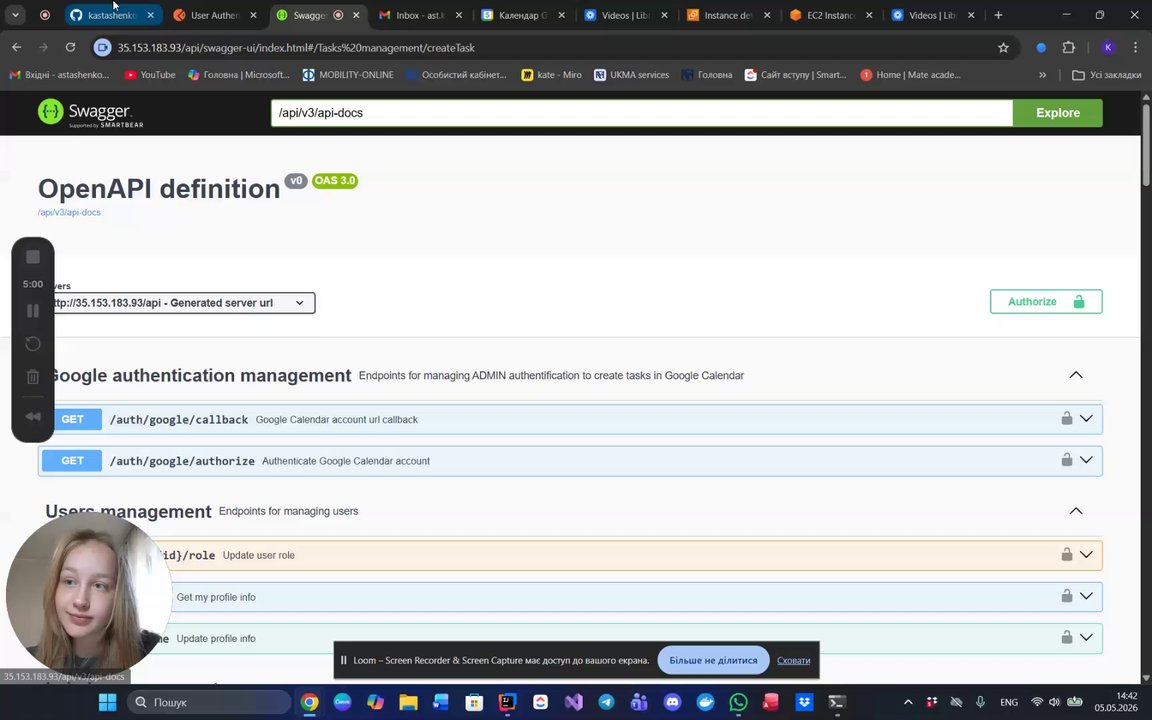Open the Chrome profile K avatar
This screenshot has height=720, width=1152.
click(x=1108, y=48)
